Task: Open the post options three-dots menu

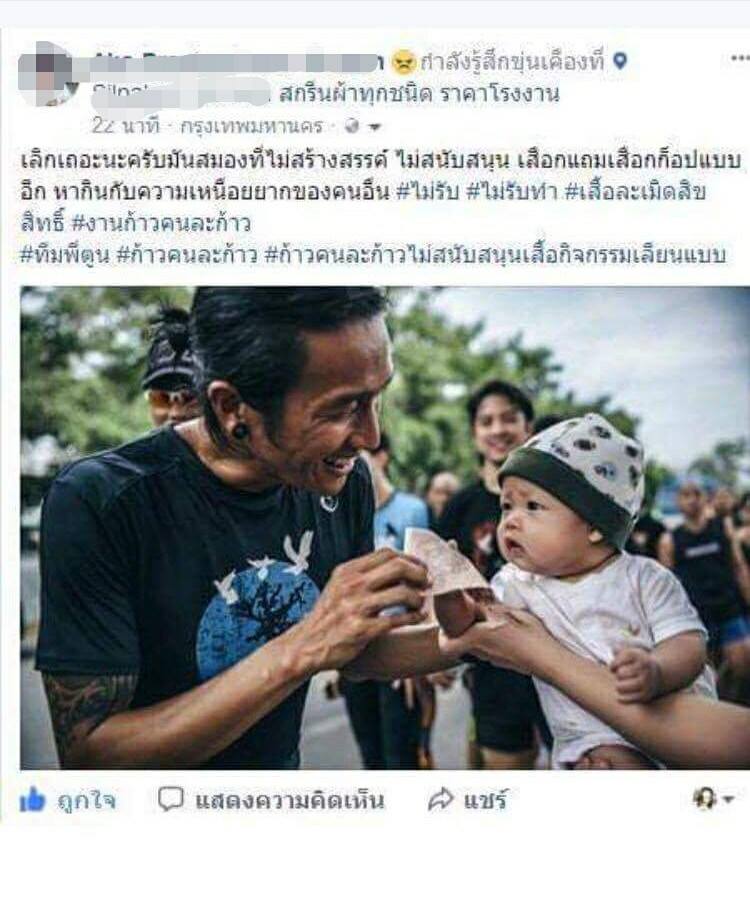Action: pyautogui.click(x=740, y=58)
